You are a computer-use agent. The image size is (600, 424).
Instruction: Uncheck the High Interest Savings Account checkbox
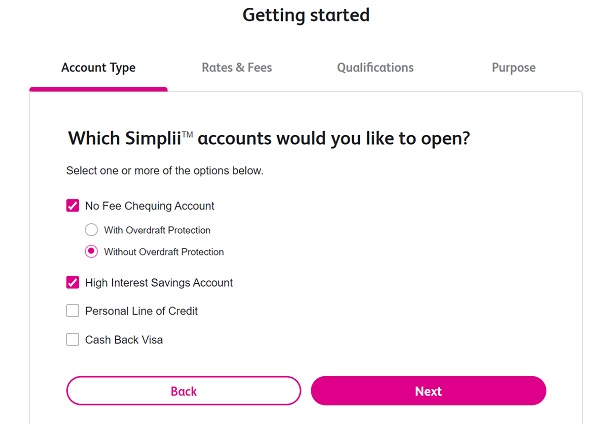point(72,283)
